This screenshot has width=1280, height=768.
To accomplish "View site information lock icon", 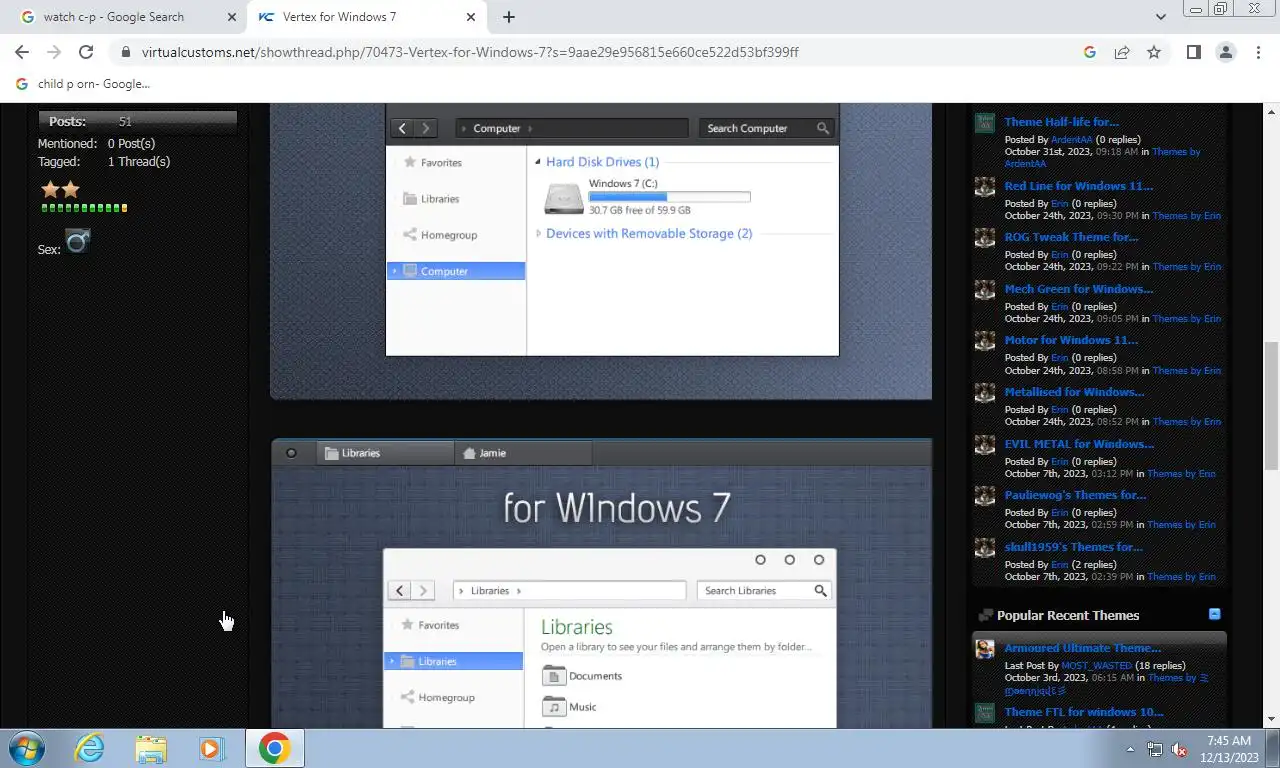I will (x=125, y=52).
